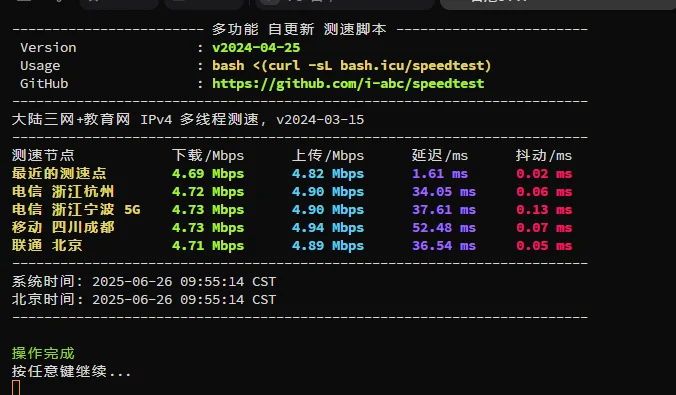The height and width of the screenshot is (395, 676).
Task: Click jitter value 0.06 ms
Action: pyautogui.click(x=544, y=192)
